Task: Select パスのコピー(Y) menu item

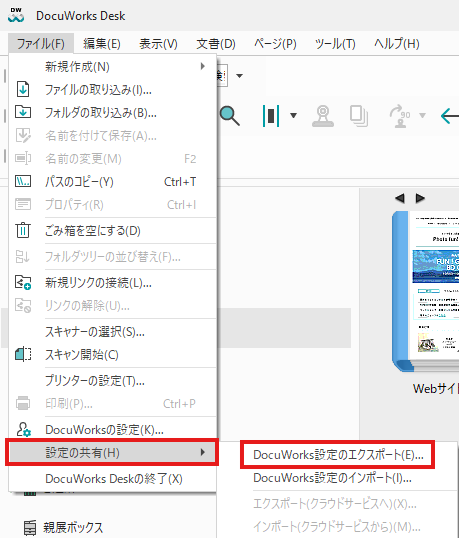Action: coord(113,182)
